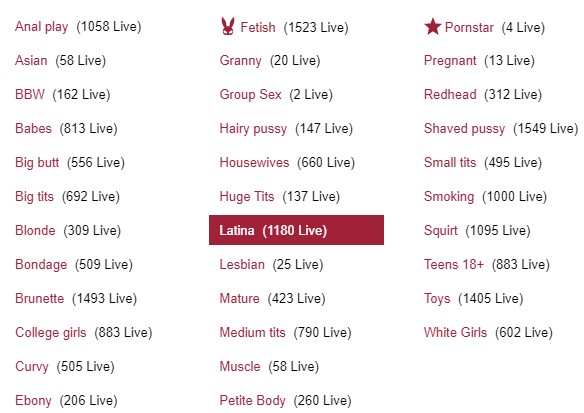Open the Smoking category link
This screenshot has height=413, width=584.
pyautogui.click(x=449, y=196)
